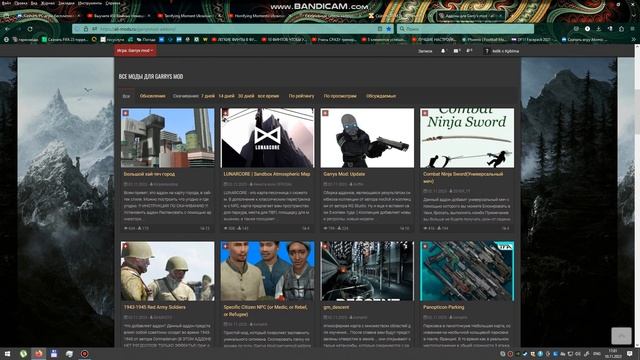
Task: Open the Bandicam recorder taskbar icon
Action: click(84, 353)
